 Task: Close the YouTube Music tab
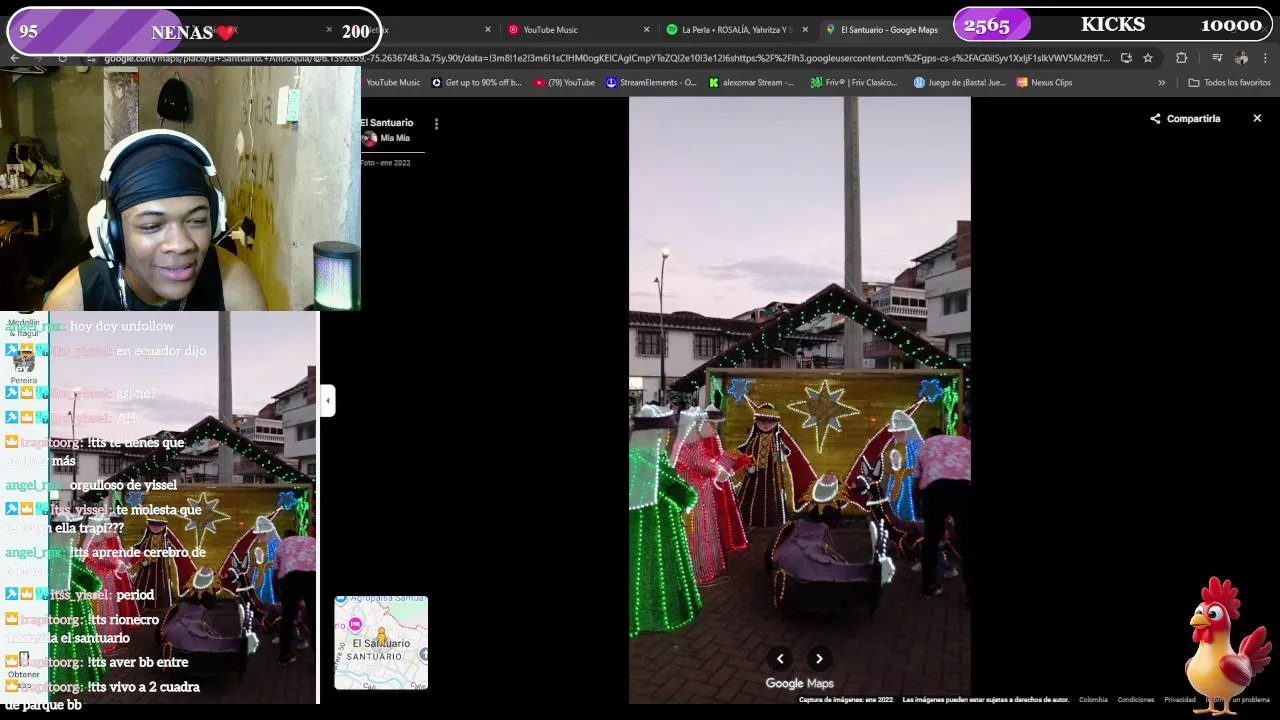coord(646,30)
